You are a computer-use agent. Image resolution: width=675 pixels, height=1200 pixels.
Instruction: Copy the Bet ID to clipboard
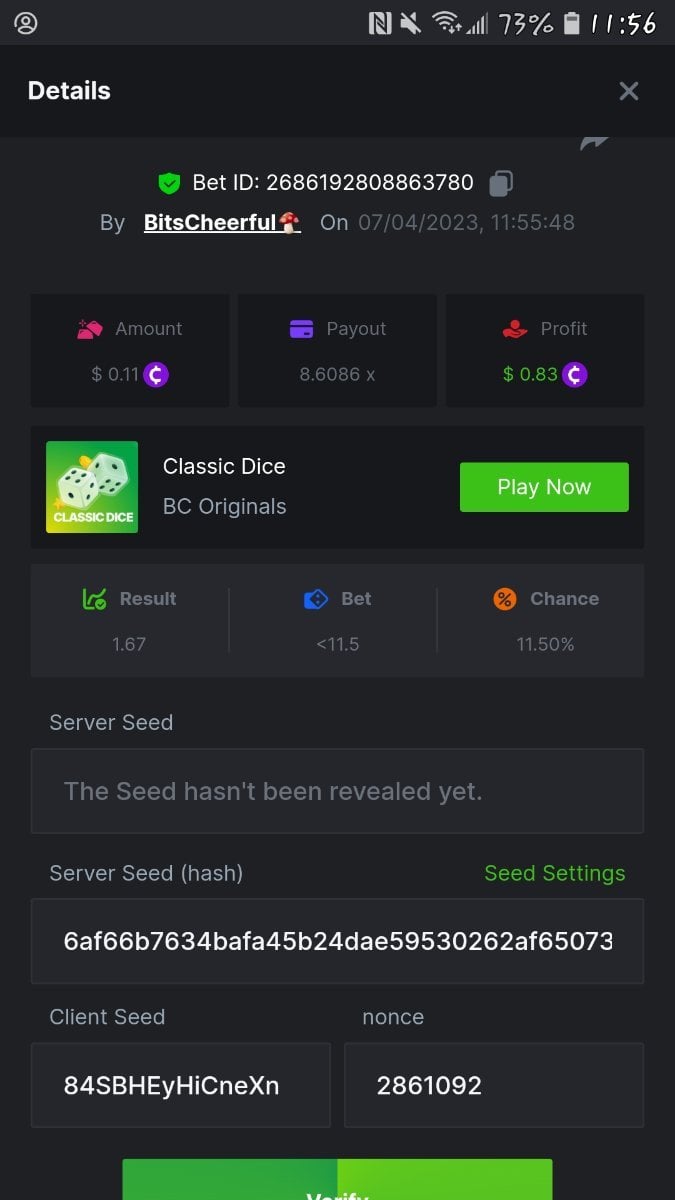(501, 183)
